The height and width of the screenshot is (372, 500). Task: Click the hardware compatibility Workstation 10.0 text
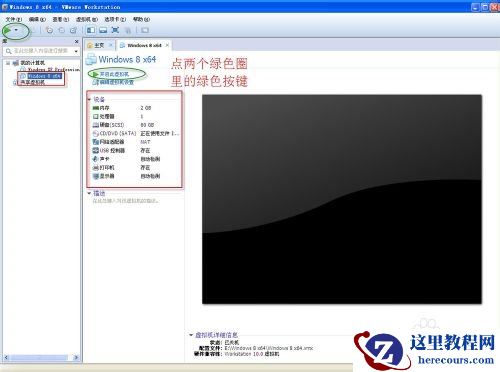(251, 354)
